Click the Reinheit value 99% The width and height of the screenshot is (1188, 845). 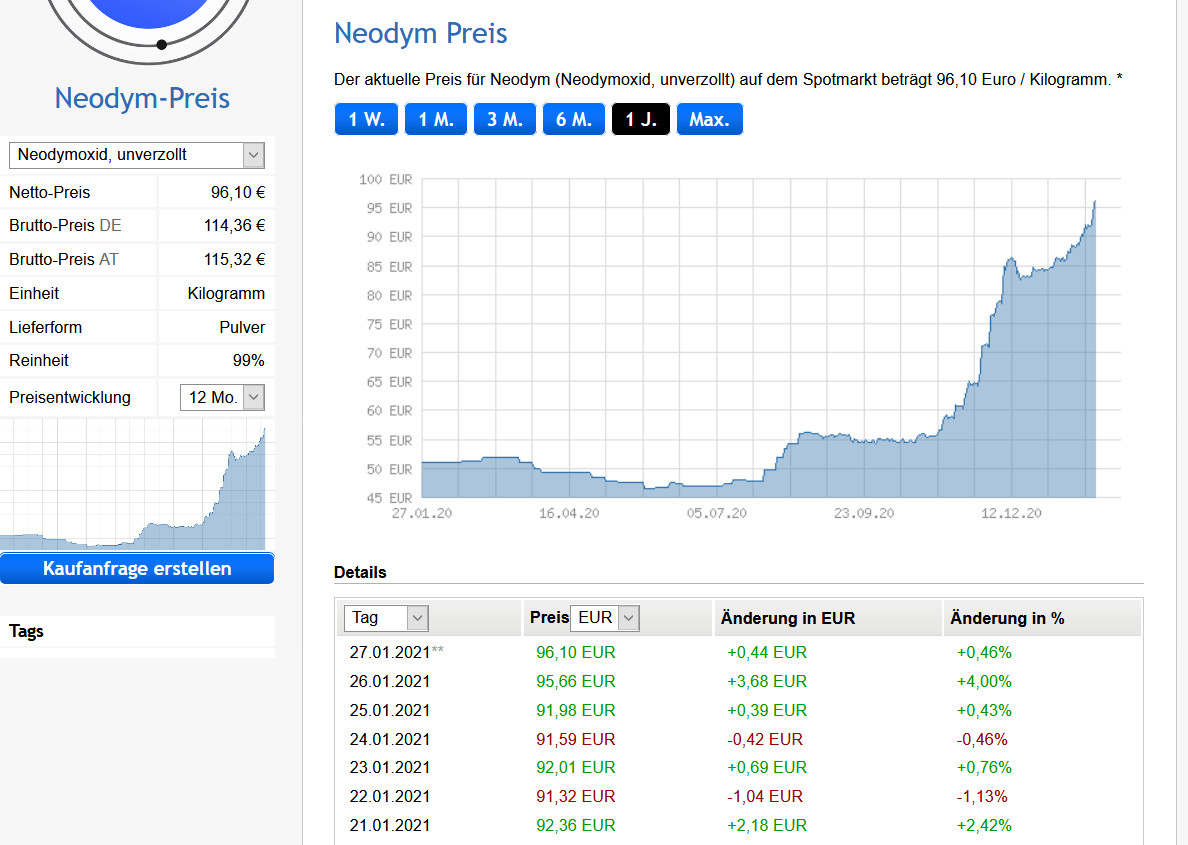[x=249, y=361]
